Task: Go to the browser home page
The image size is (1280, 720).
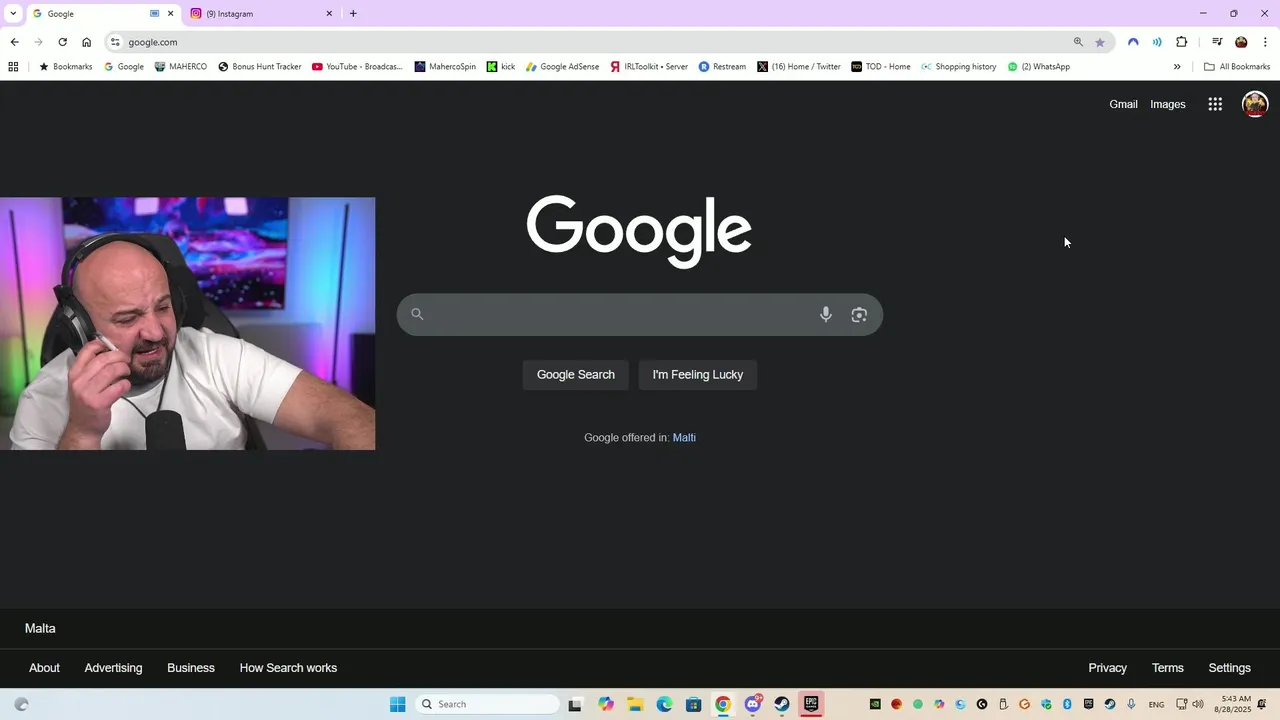Action: tap(86, 42)
